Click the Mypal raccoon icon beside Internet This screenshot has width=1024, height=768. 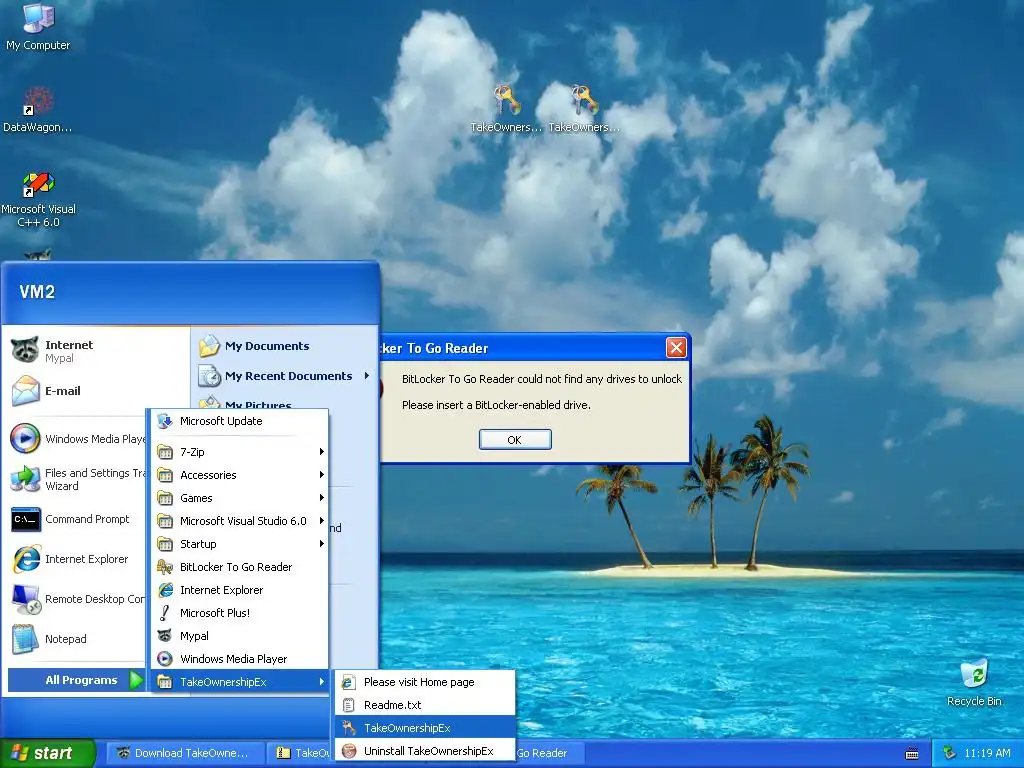(x=25, y=350)
